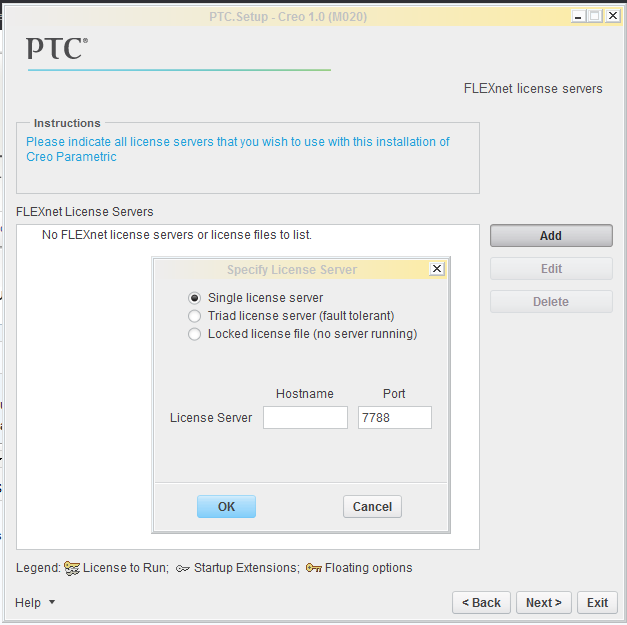
Task: Confirm with the OK button
Action: [226, 507]
